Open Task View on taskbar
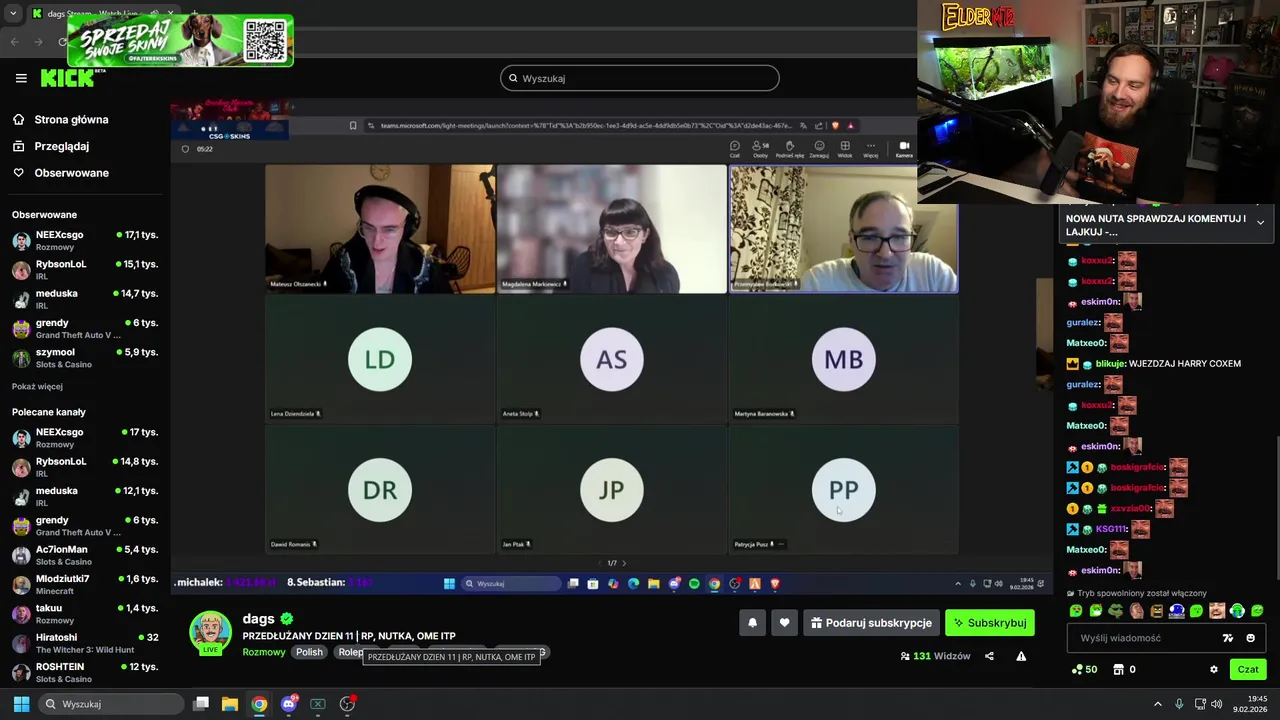This screenshot has height=720, width=1280. 201,704
